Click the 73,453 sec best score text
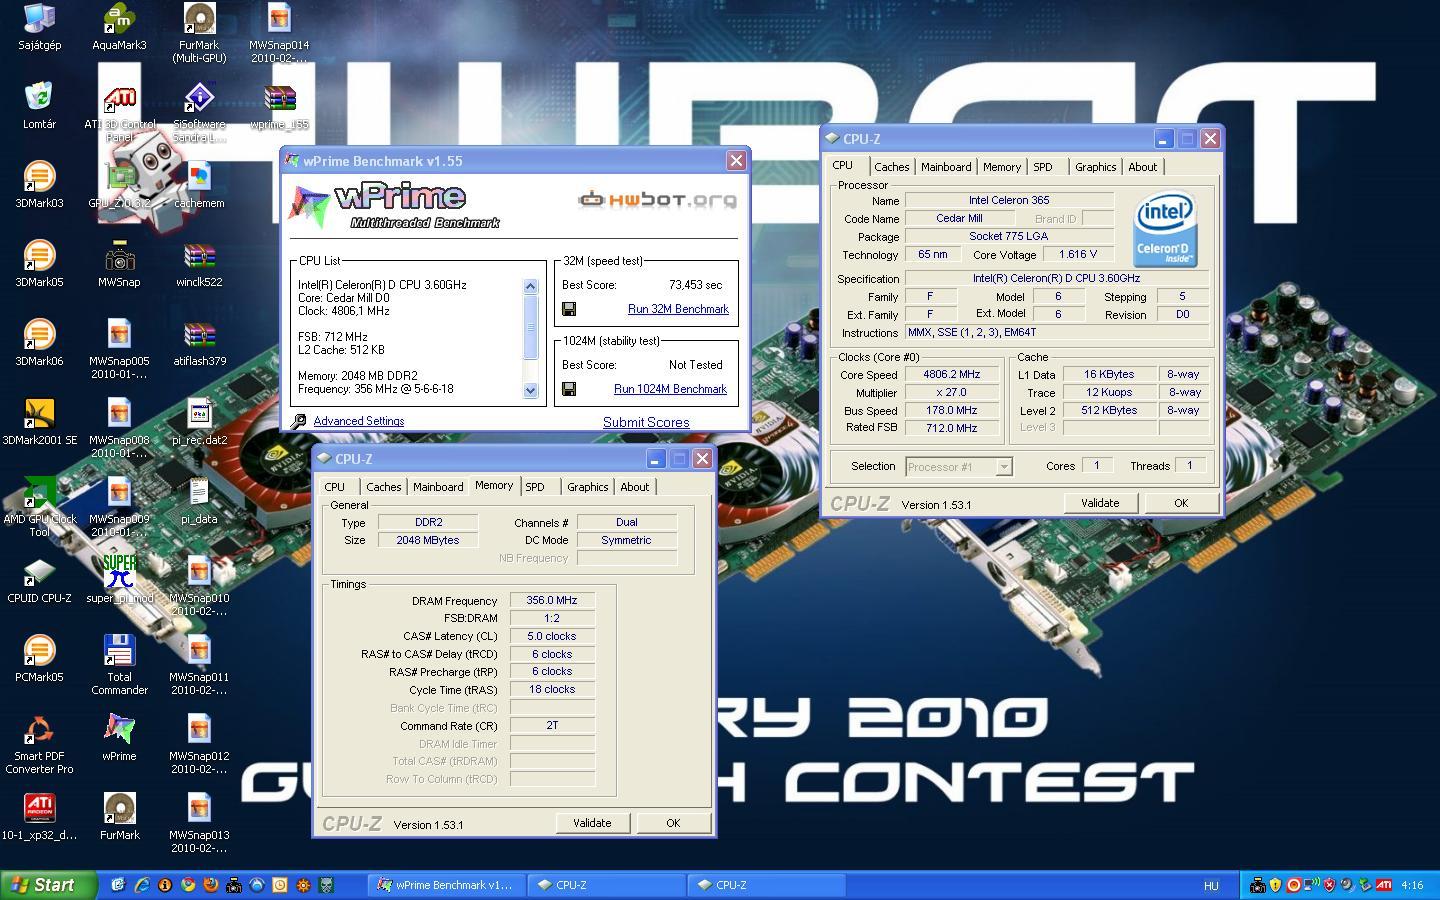Screen dimensions: 1440x900 pos(695,285)
